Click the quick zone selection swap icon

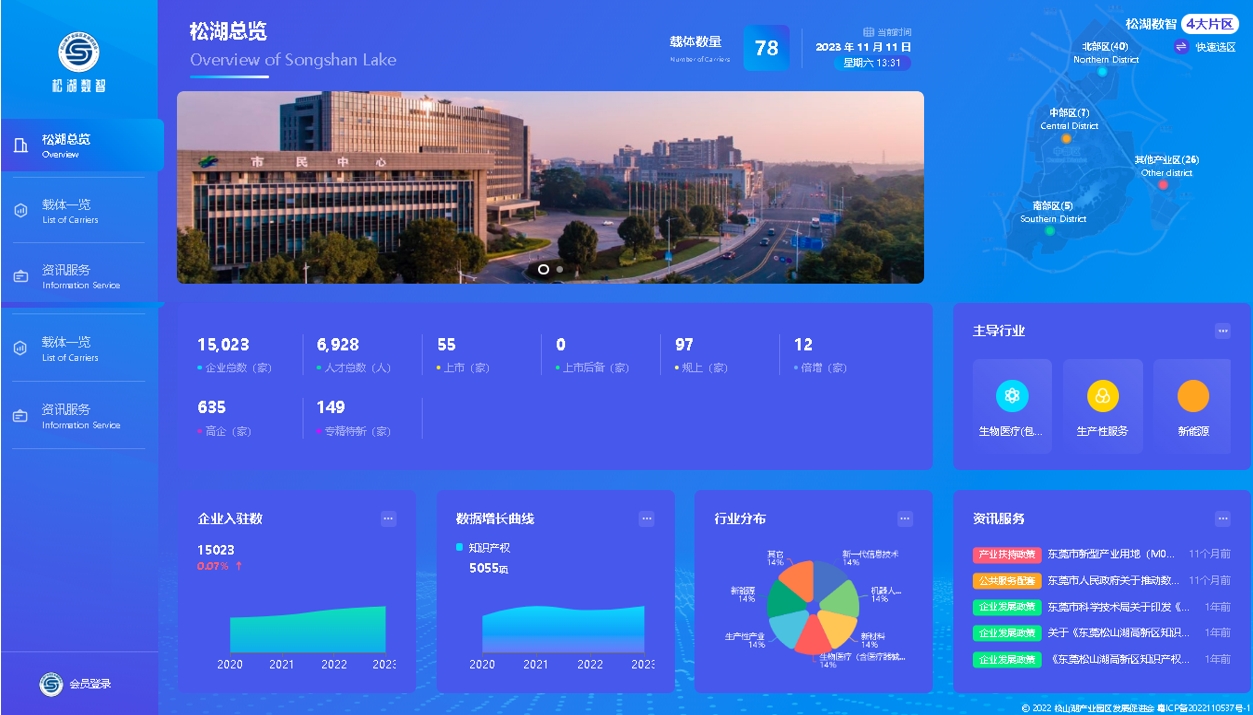[x=1181, y=47]
